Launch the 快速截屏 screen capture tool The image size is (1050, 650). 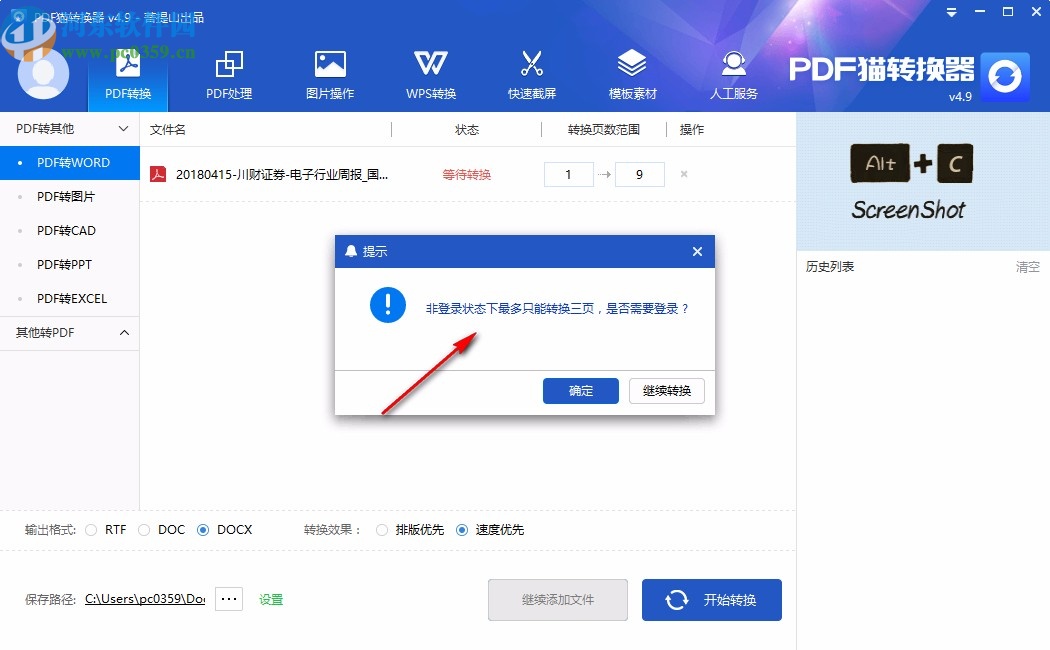click(x=531, y=72)
